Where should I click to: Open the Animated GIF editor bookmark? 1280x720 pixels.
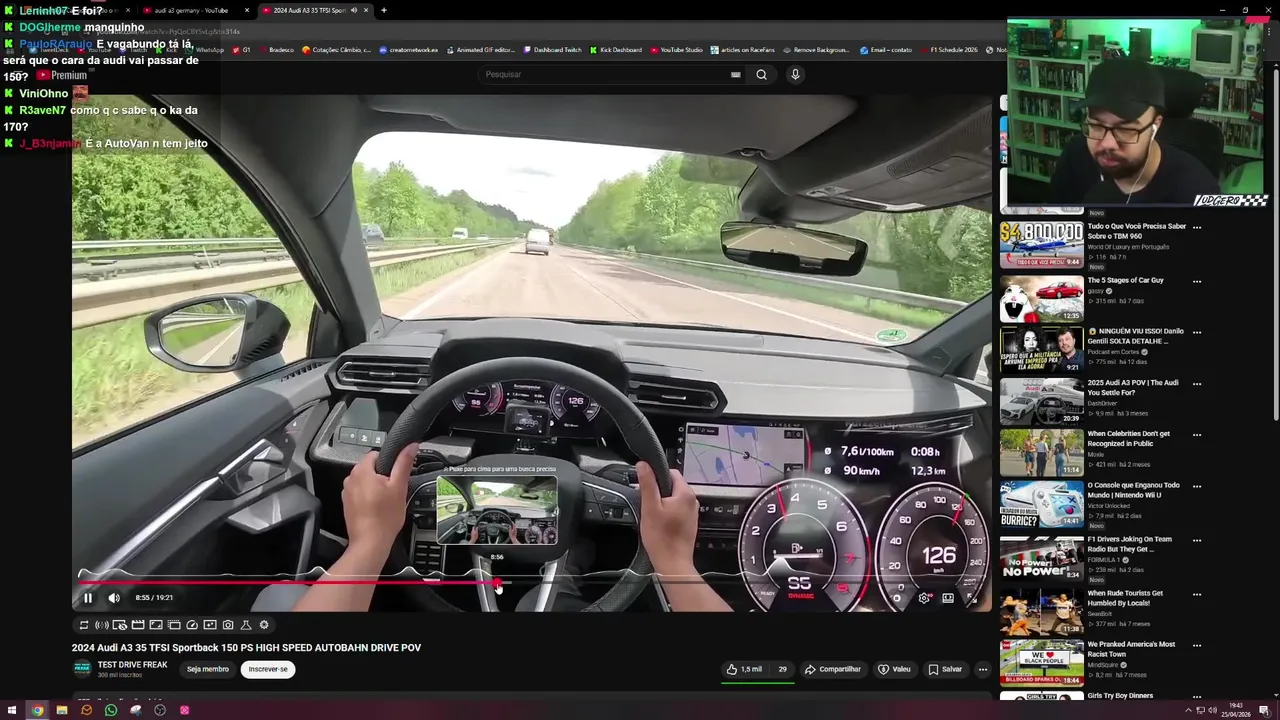(x=480, y=50)
